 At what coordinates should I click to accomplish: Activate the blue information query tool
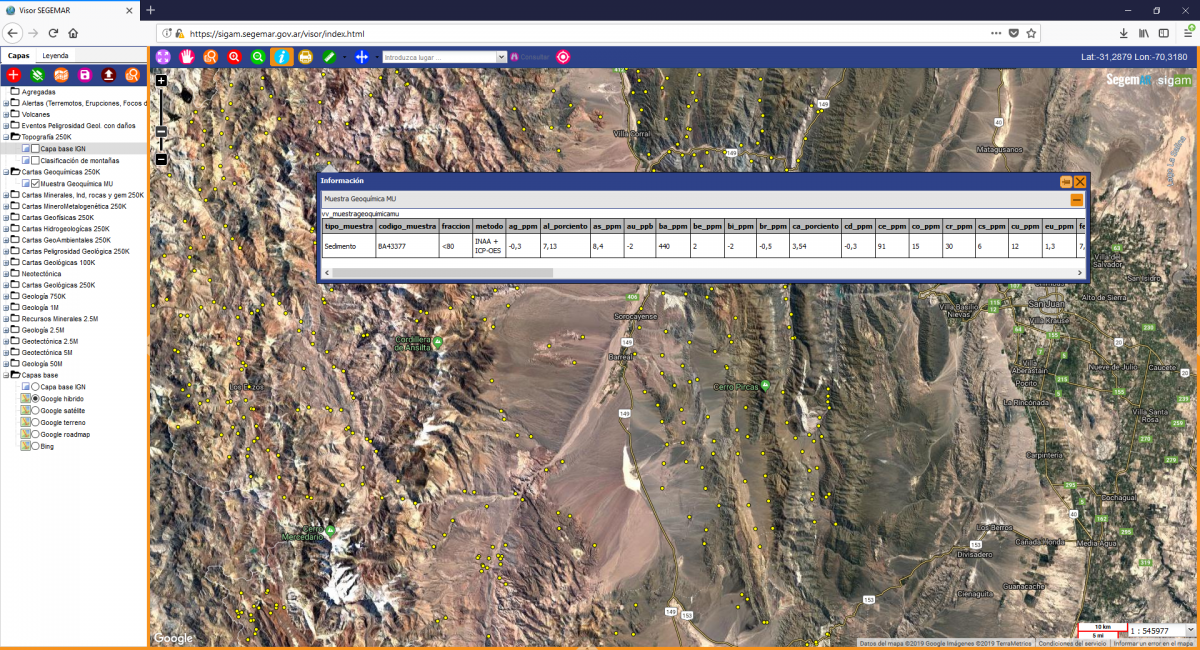coord(282,57)
